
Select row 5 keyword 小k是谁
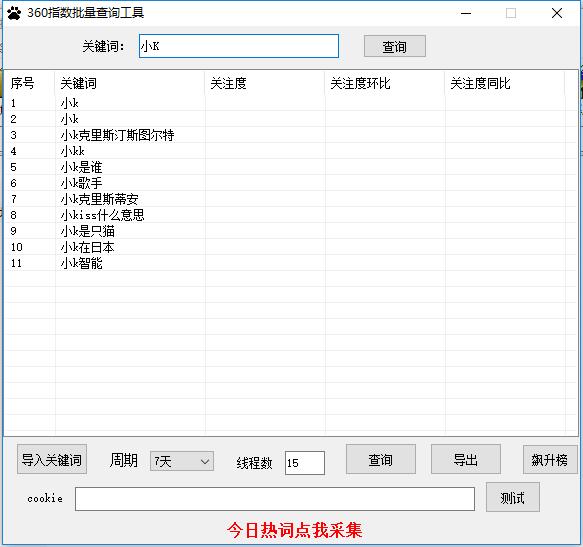tap(81, 167)
